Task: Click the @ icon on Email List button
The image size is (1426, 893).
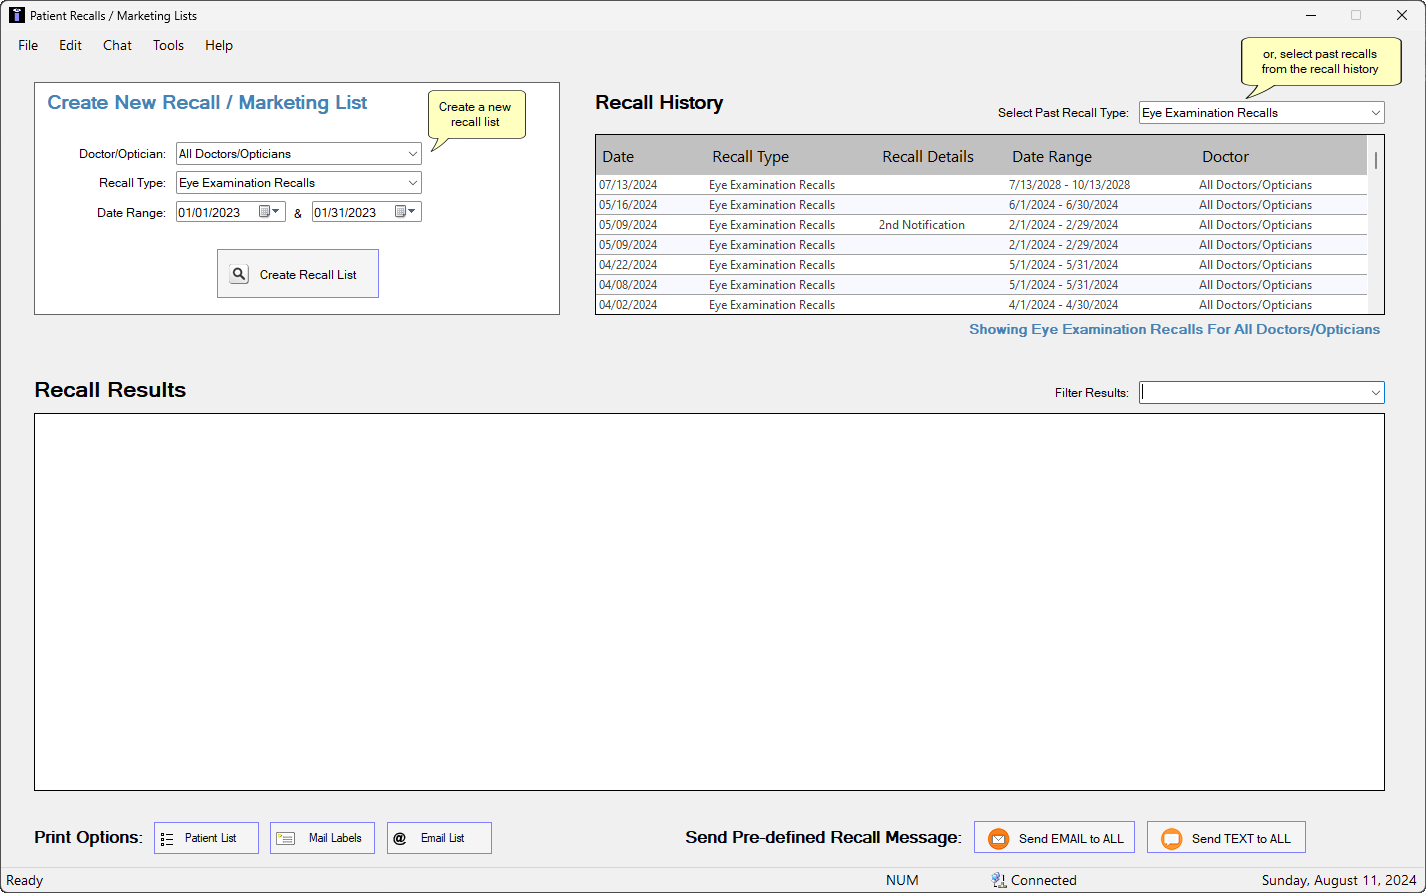Action: (x=400, y=839)
